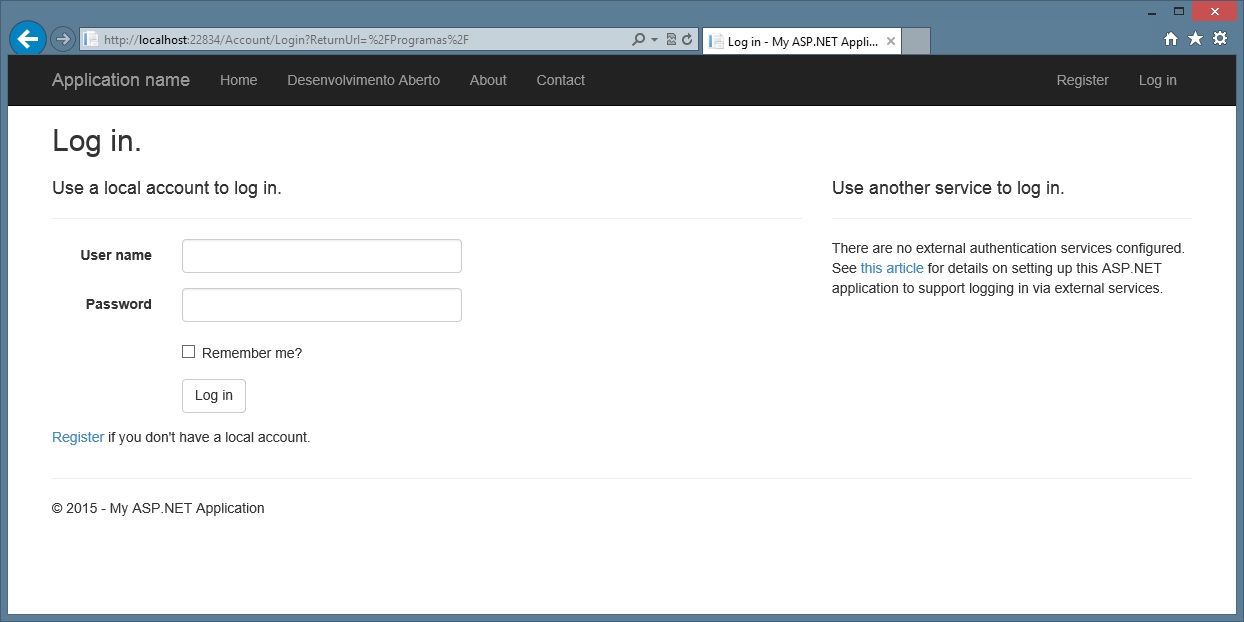Open Favorites using the star icon

point(1195,39)
